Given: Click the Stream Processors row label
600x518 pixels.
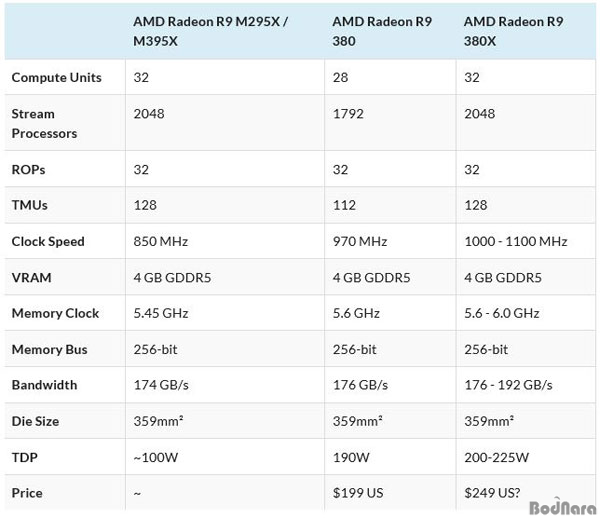Looking at the screenshot, I should click(44, 124).
